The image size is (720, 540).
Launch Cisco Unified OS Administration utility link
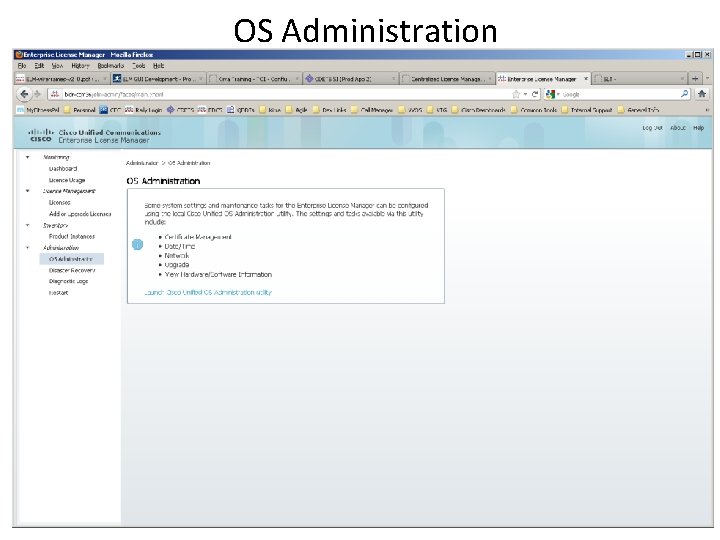[x=208, y=292]
